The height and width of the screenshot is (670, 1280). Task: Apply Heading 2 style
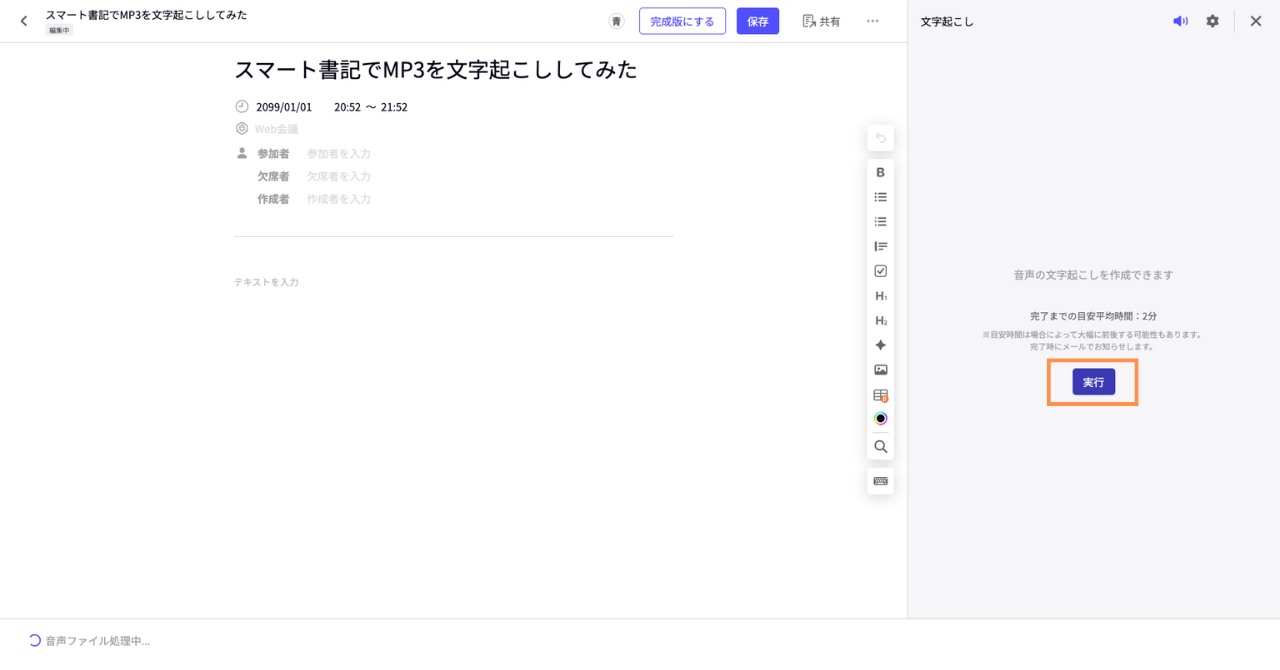[x=880, y=321]
